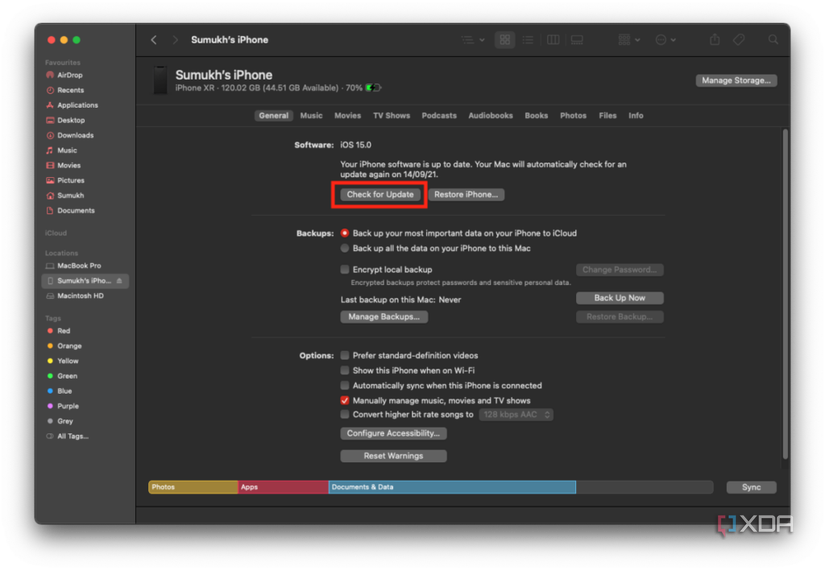
Task: Enable automatic sync when iPhone is connected
Action: point(345,385)
